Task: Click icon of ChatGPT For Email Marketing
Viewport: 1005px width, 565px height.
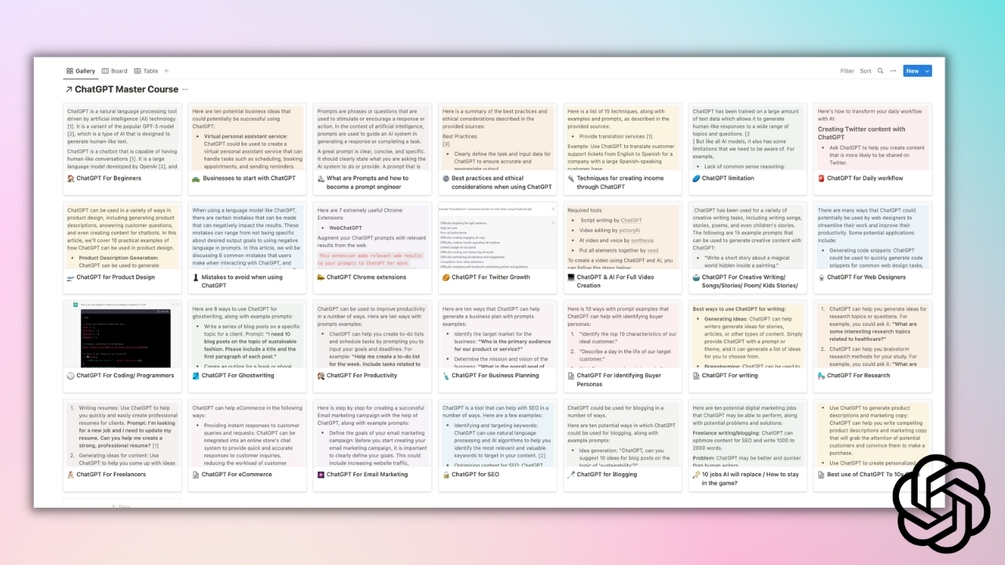Action: coord(320,475)
